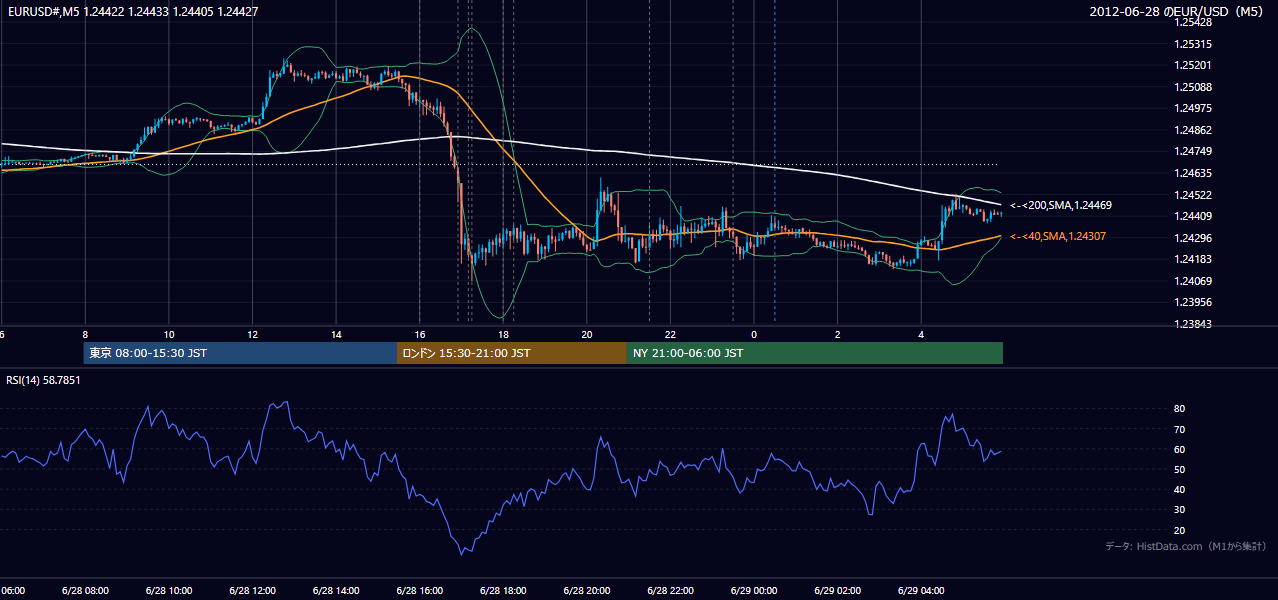The image size is (1278, 600).
Task: Select the NY 21:00-06:00 JST session bar
Action: click(814, 353)
